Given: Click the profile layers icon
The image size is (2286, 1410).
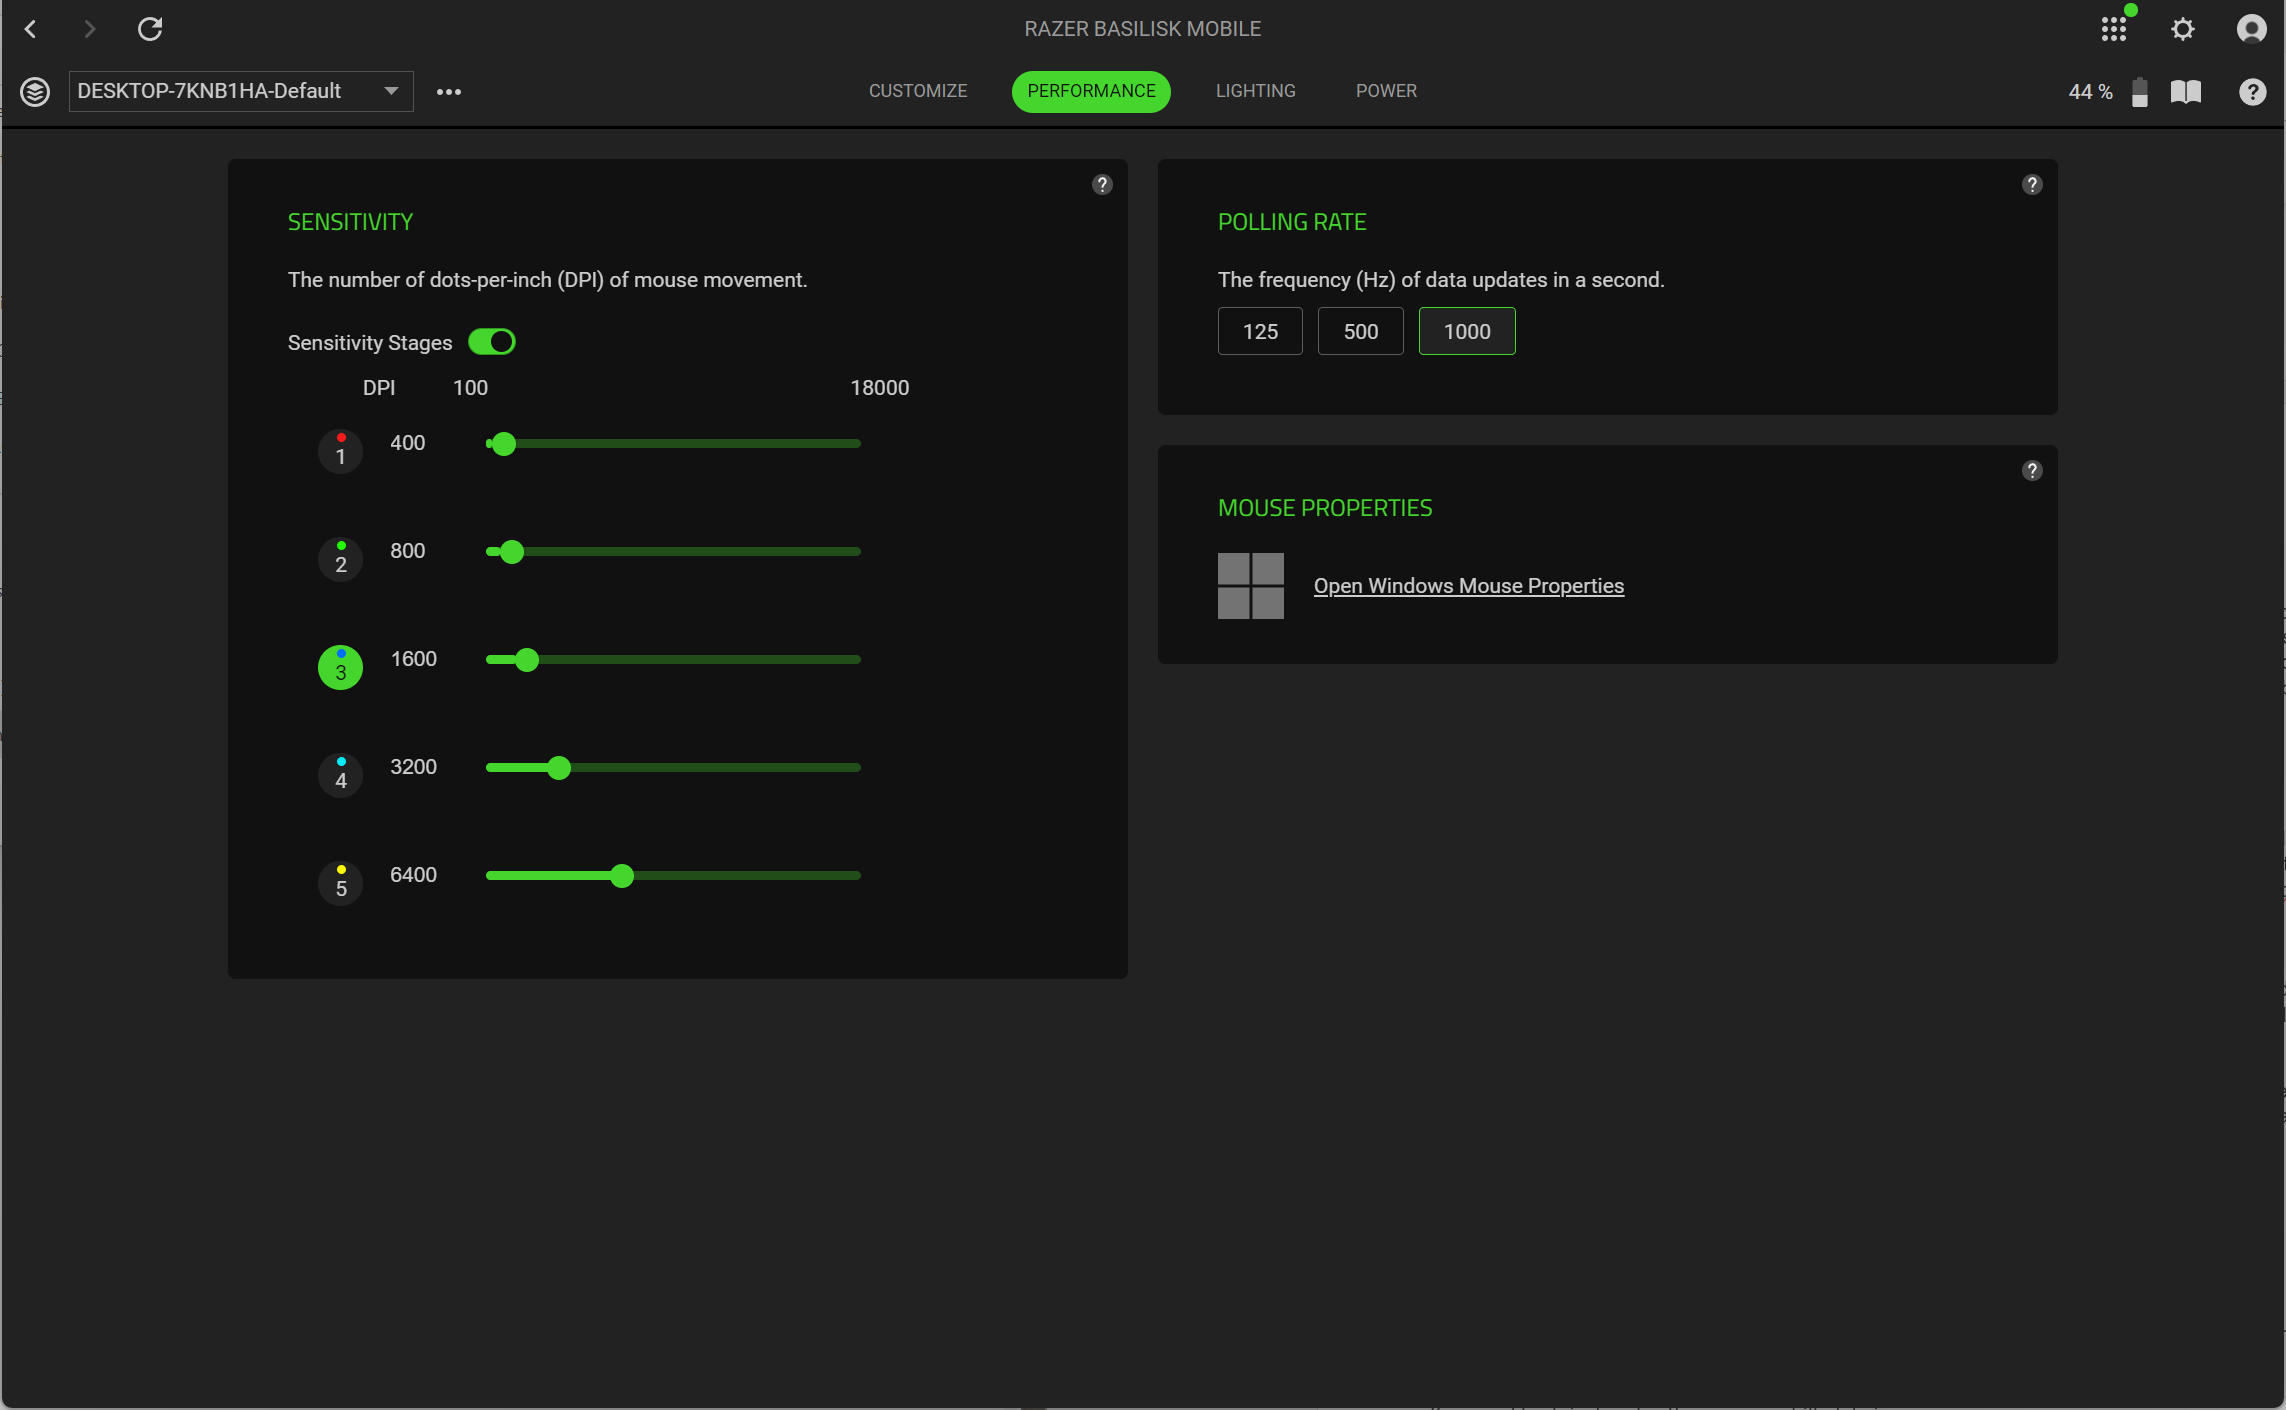Looking at the screenshot, I should (x=35, y=92).
